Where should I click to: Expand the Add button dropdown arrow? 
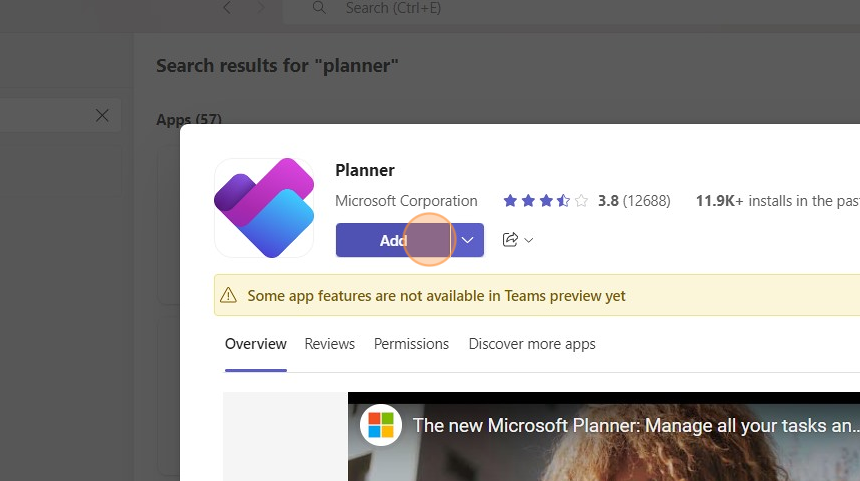click(467, 240)
